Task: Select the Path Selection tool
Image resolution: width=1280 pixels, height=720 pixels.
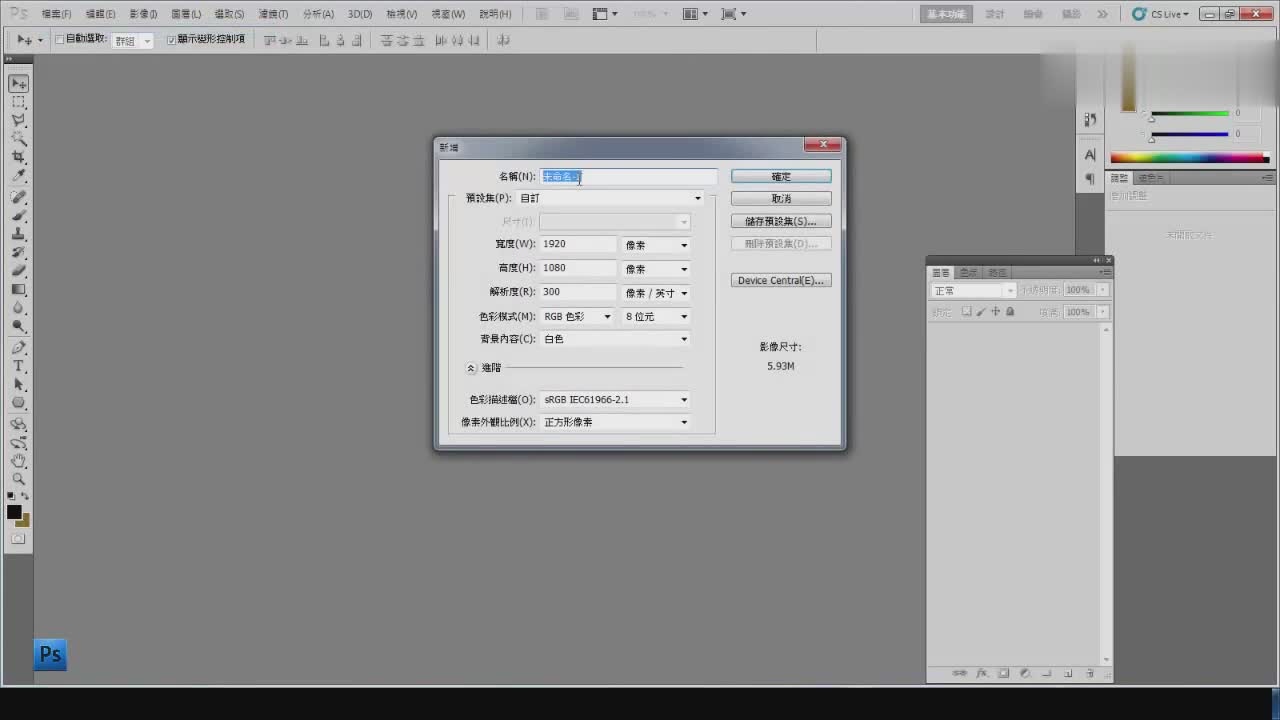Action: pos(18,385)
